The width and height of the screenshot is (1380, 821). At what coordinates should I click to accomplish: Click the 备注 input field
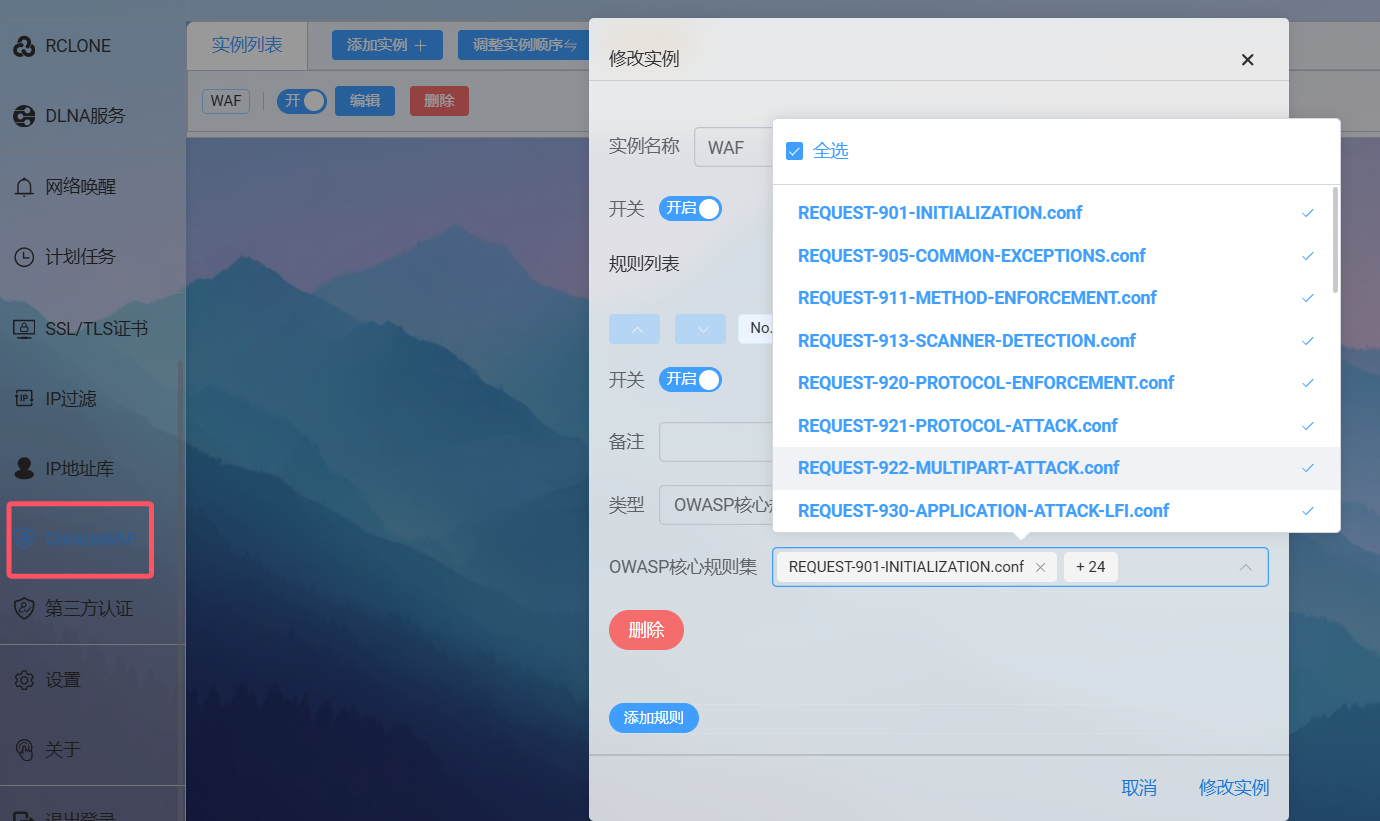(x=716, y=442)
